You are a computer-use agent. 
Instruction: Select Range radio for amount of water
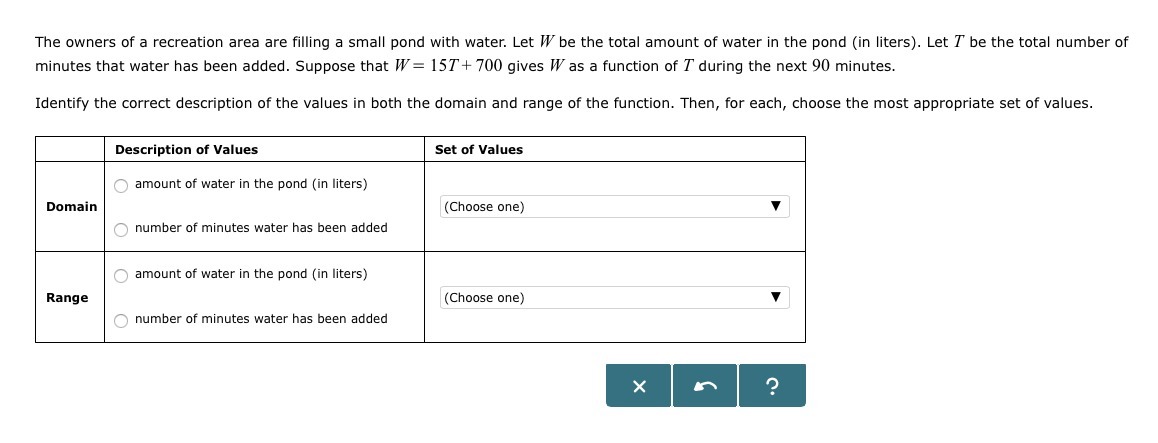click(121, 275)
